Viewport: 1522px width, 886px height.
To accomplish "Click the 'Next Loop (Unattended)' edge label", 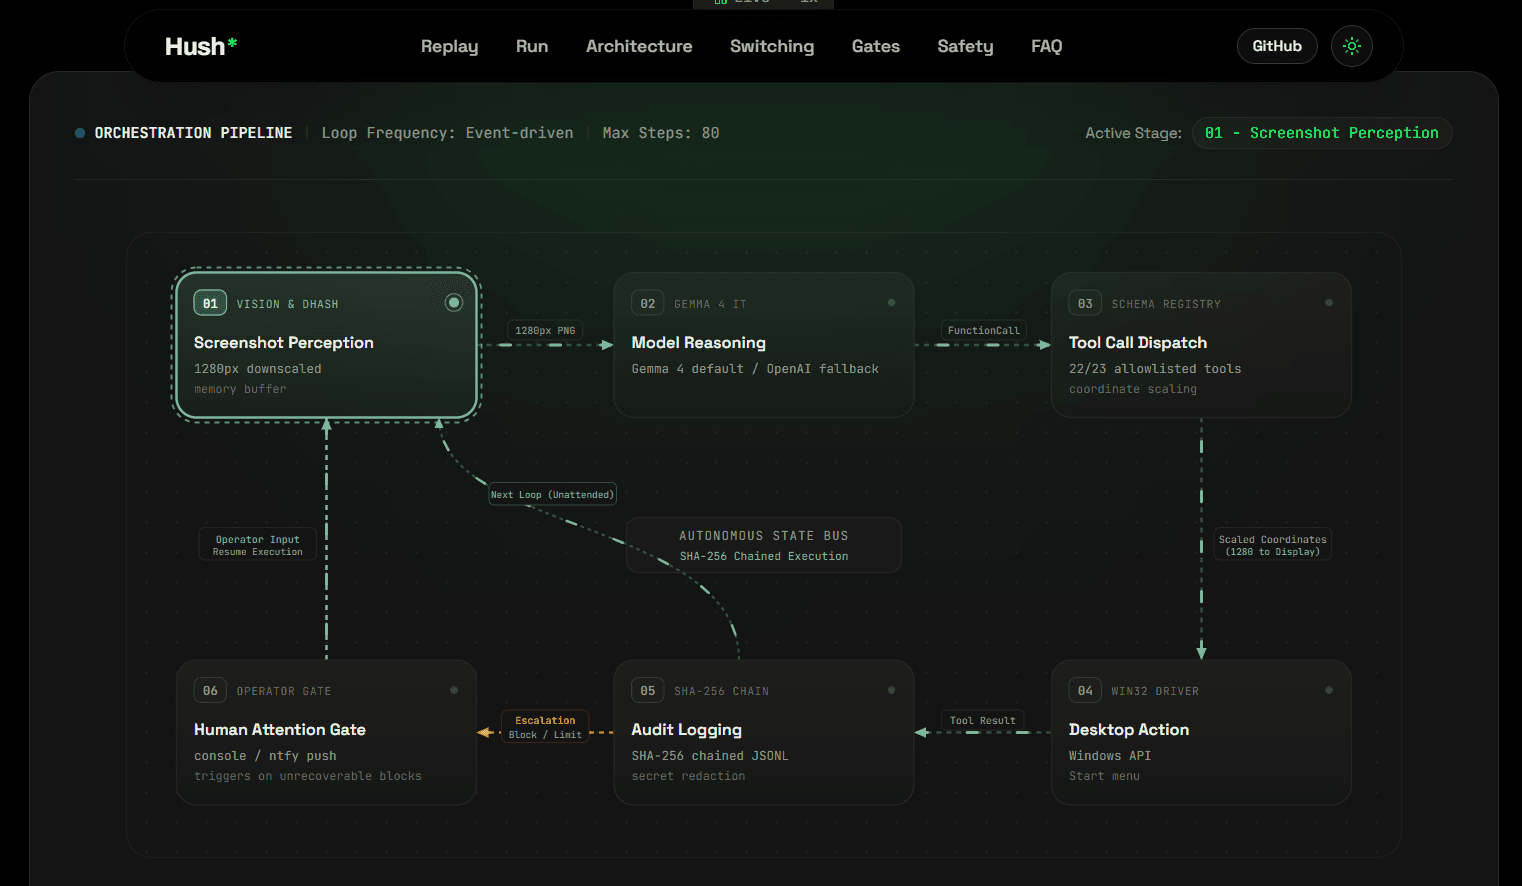I will tap(552, 494).
